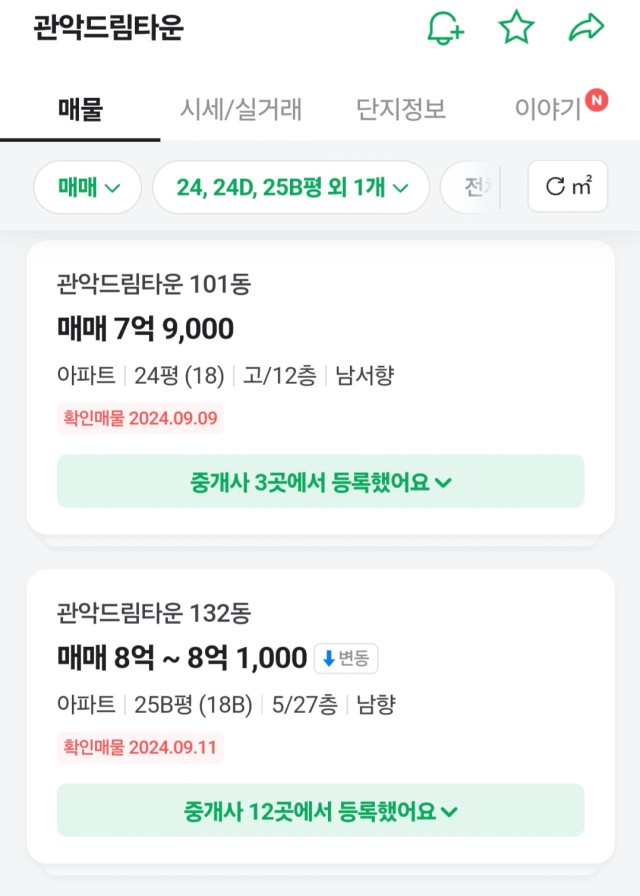
Task: Share listing using arrow icon
Action: [x=586, y=27]
